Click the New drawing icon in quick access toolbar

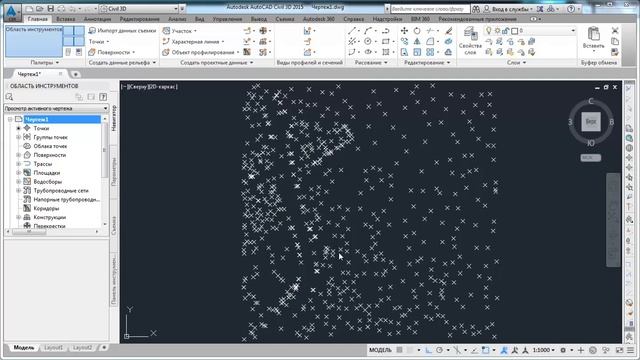tap(29, 9)
